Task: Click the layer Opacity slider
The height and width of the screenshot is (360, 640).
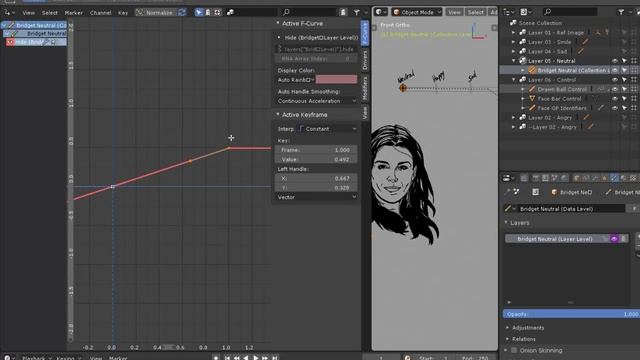Action: (x=571, y=314)
